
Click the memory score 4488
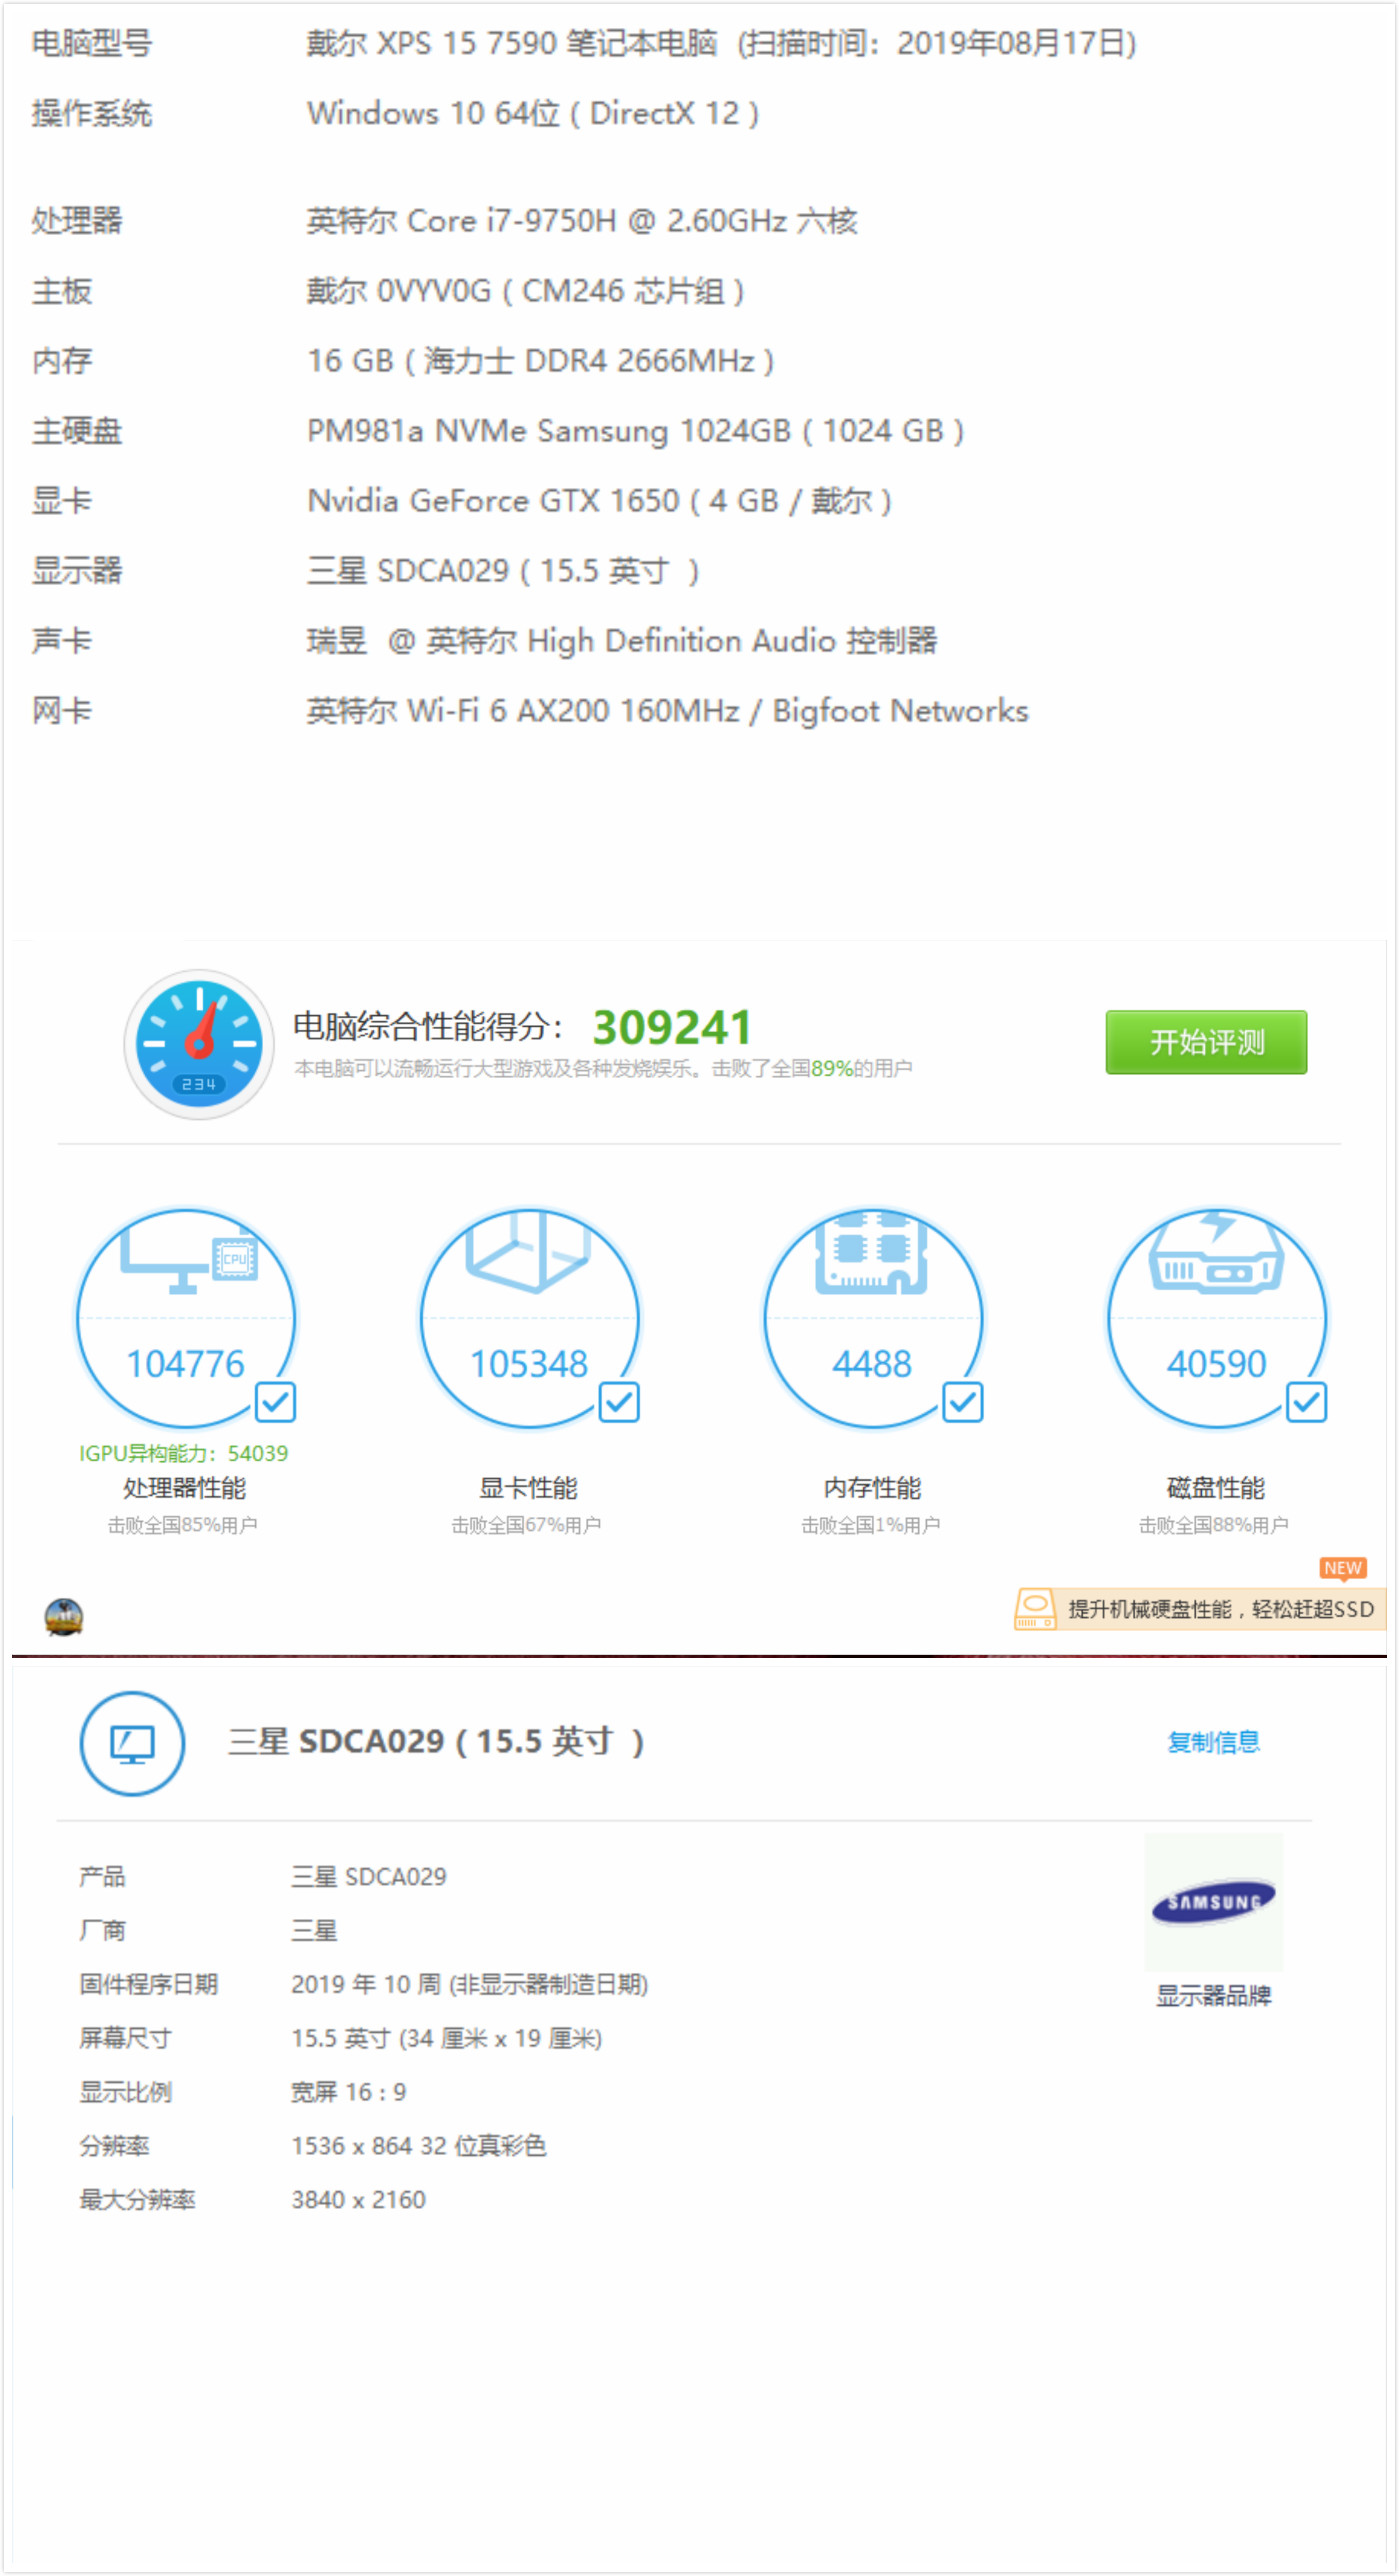[872, 1364]
